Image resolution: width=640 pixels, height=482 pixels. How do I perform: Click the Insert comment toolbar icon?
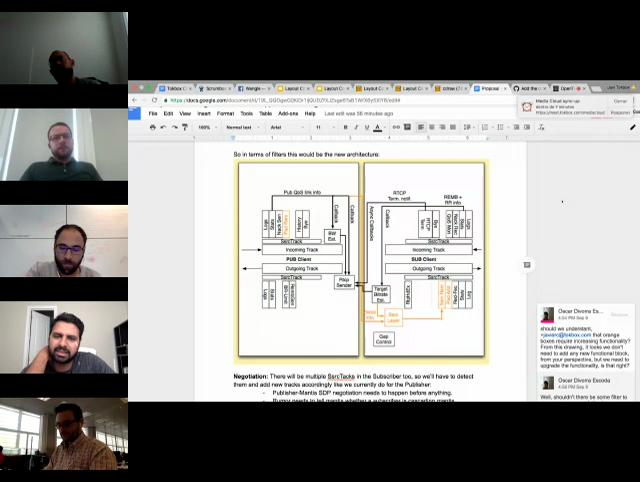(x=407, y=127)
